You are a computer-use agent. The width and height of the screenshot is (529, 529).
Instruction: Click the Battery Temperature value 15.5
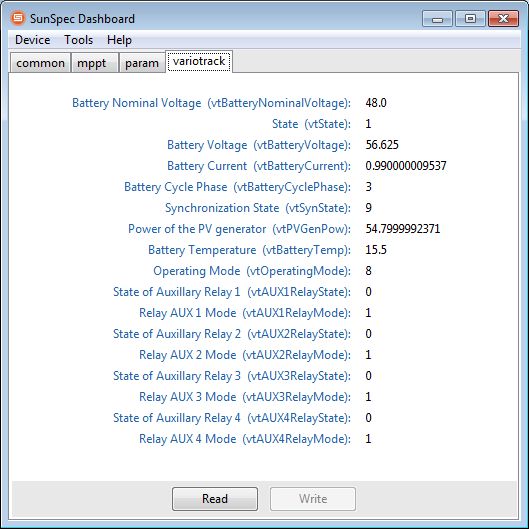click(376, 250)
